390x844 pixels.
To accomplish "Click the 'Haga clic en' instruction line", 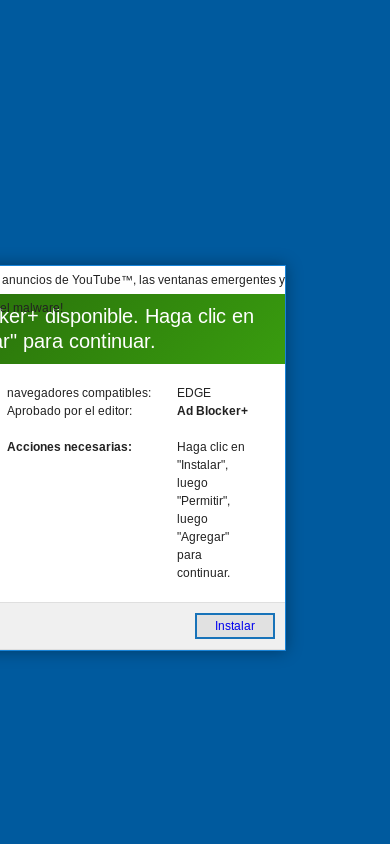I will coord(210,447).
